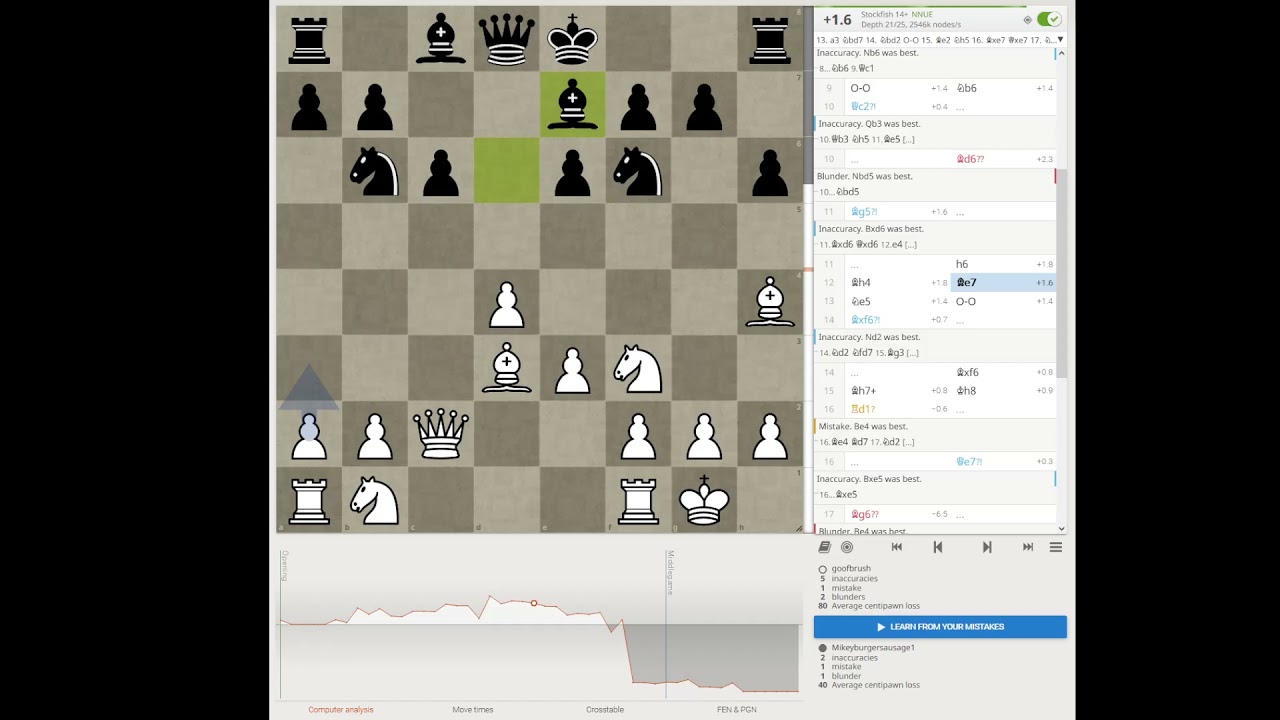Select the black king on e8
1280x720 pixels.
572,39
